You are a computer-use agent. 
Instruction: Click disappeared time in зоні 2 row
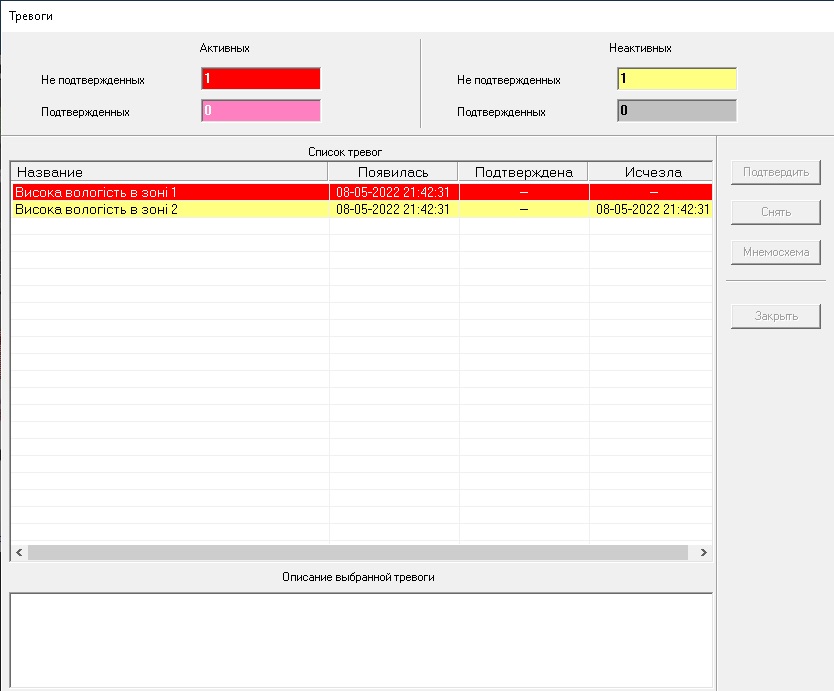click(x=653, y=209)
